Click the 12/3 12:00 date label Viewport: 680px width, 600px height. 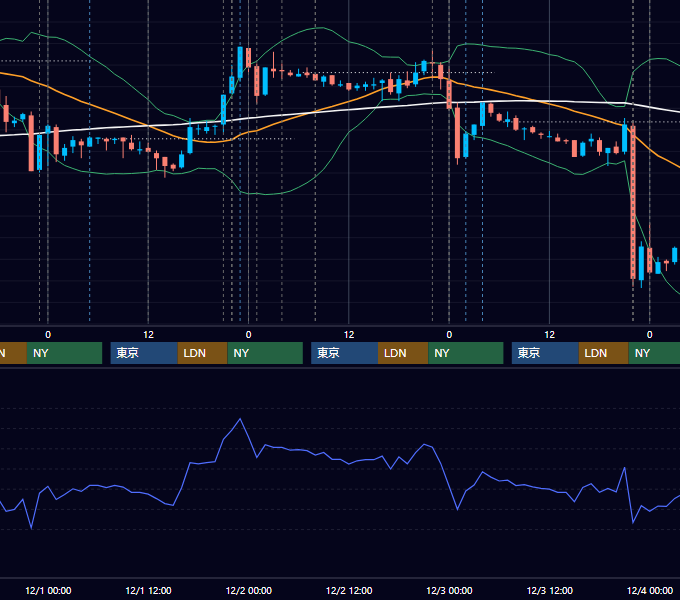[x=549, y=590]
